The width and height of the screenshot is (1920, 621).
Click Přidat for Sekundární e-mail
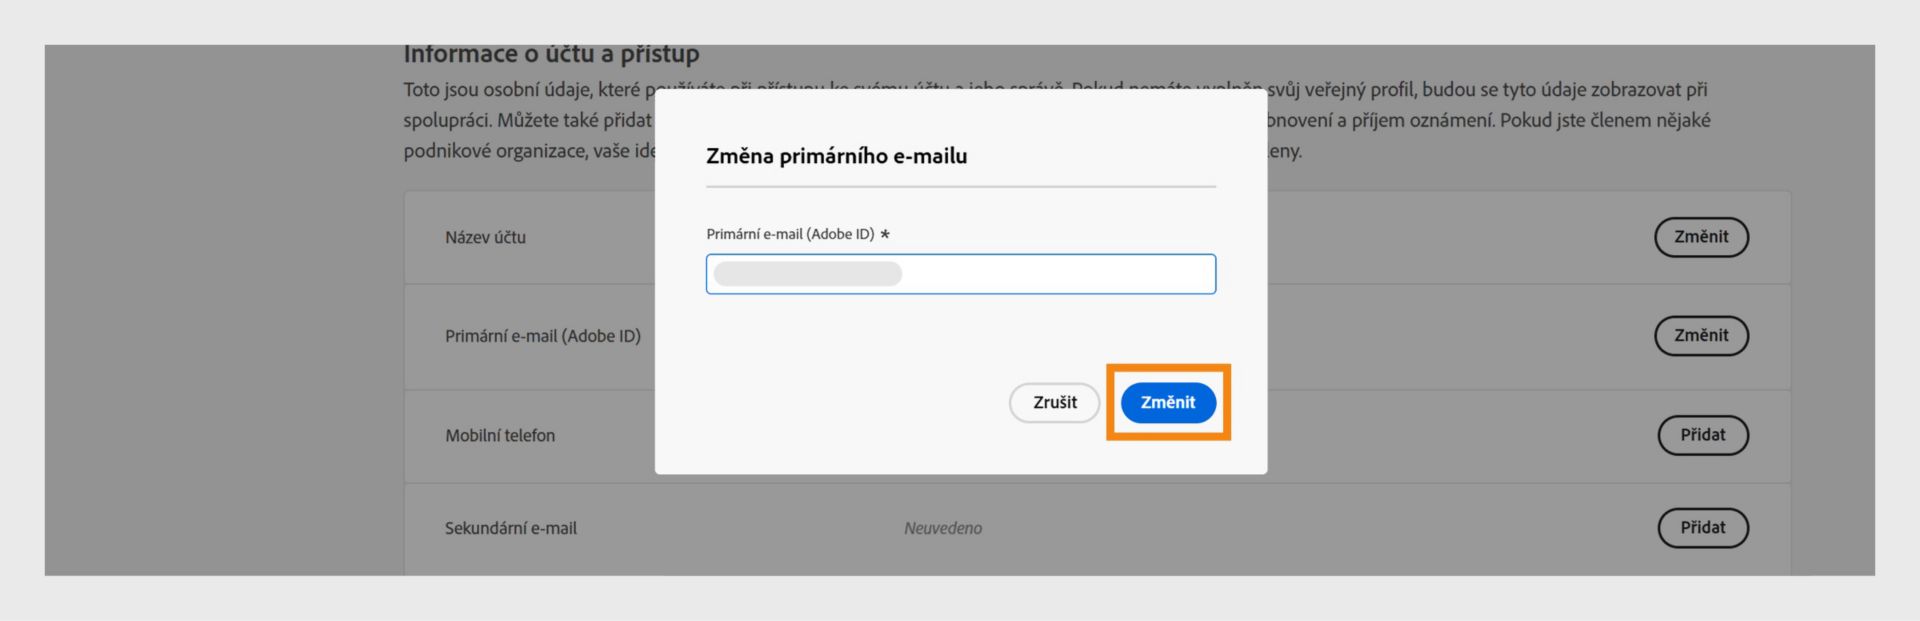tap(1702, 528)
